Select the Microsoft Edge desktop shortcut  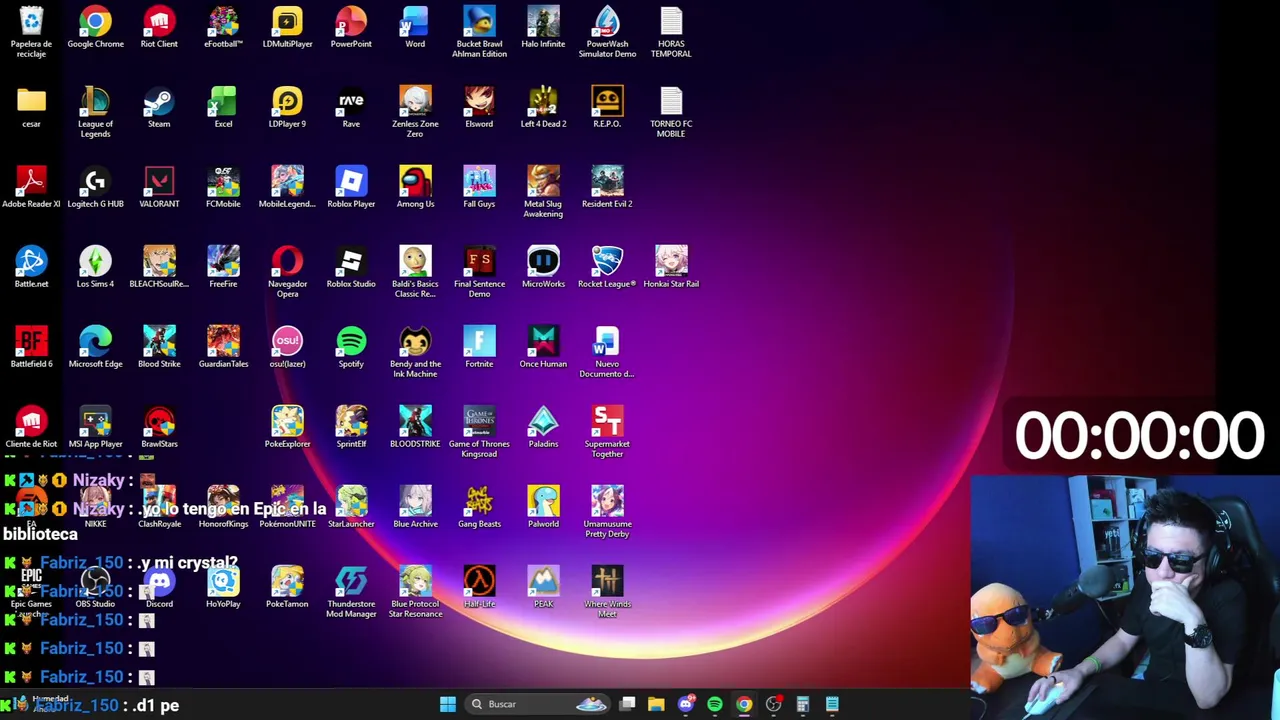coord(95,348)
